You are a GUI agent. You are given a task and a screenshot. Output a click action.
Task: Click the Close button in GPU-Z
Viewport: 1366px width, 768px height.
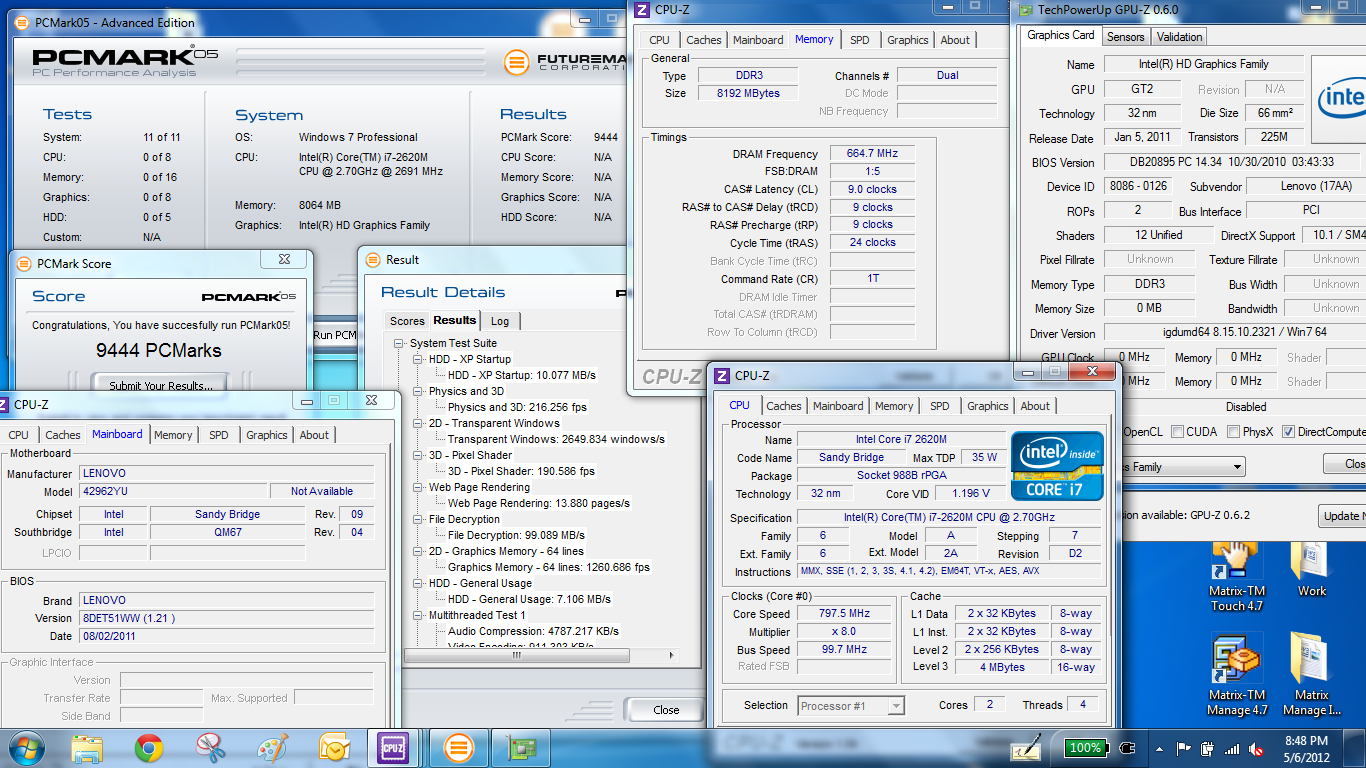point(1346,464)
